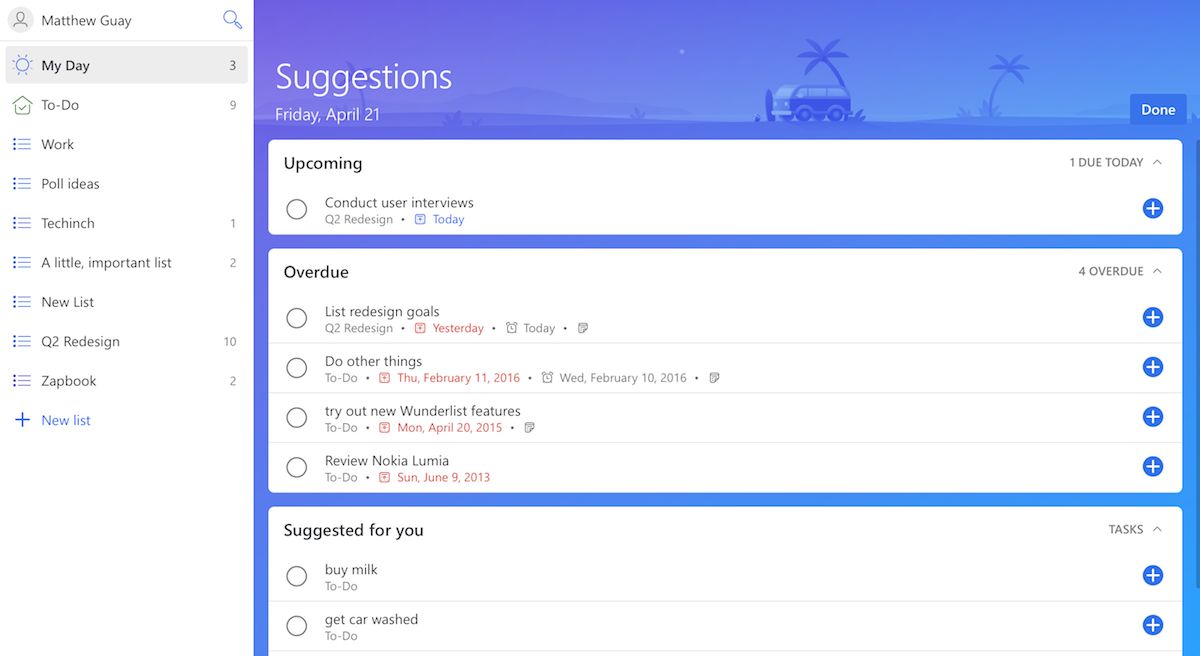Add 'buy milk' using its plus icon
Screen dimensions: 1200x656
1152,576
